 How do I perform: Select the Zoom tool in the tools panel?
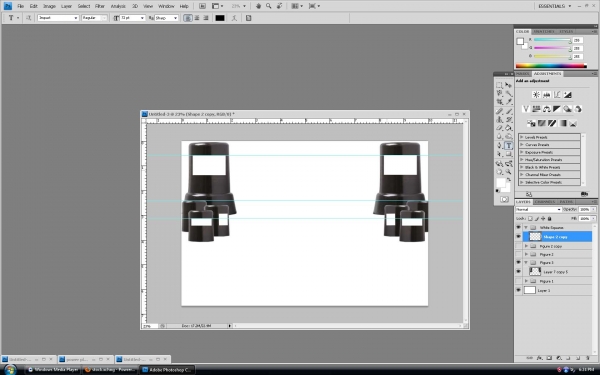[509, 172]
